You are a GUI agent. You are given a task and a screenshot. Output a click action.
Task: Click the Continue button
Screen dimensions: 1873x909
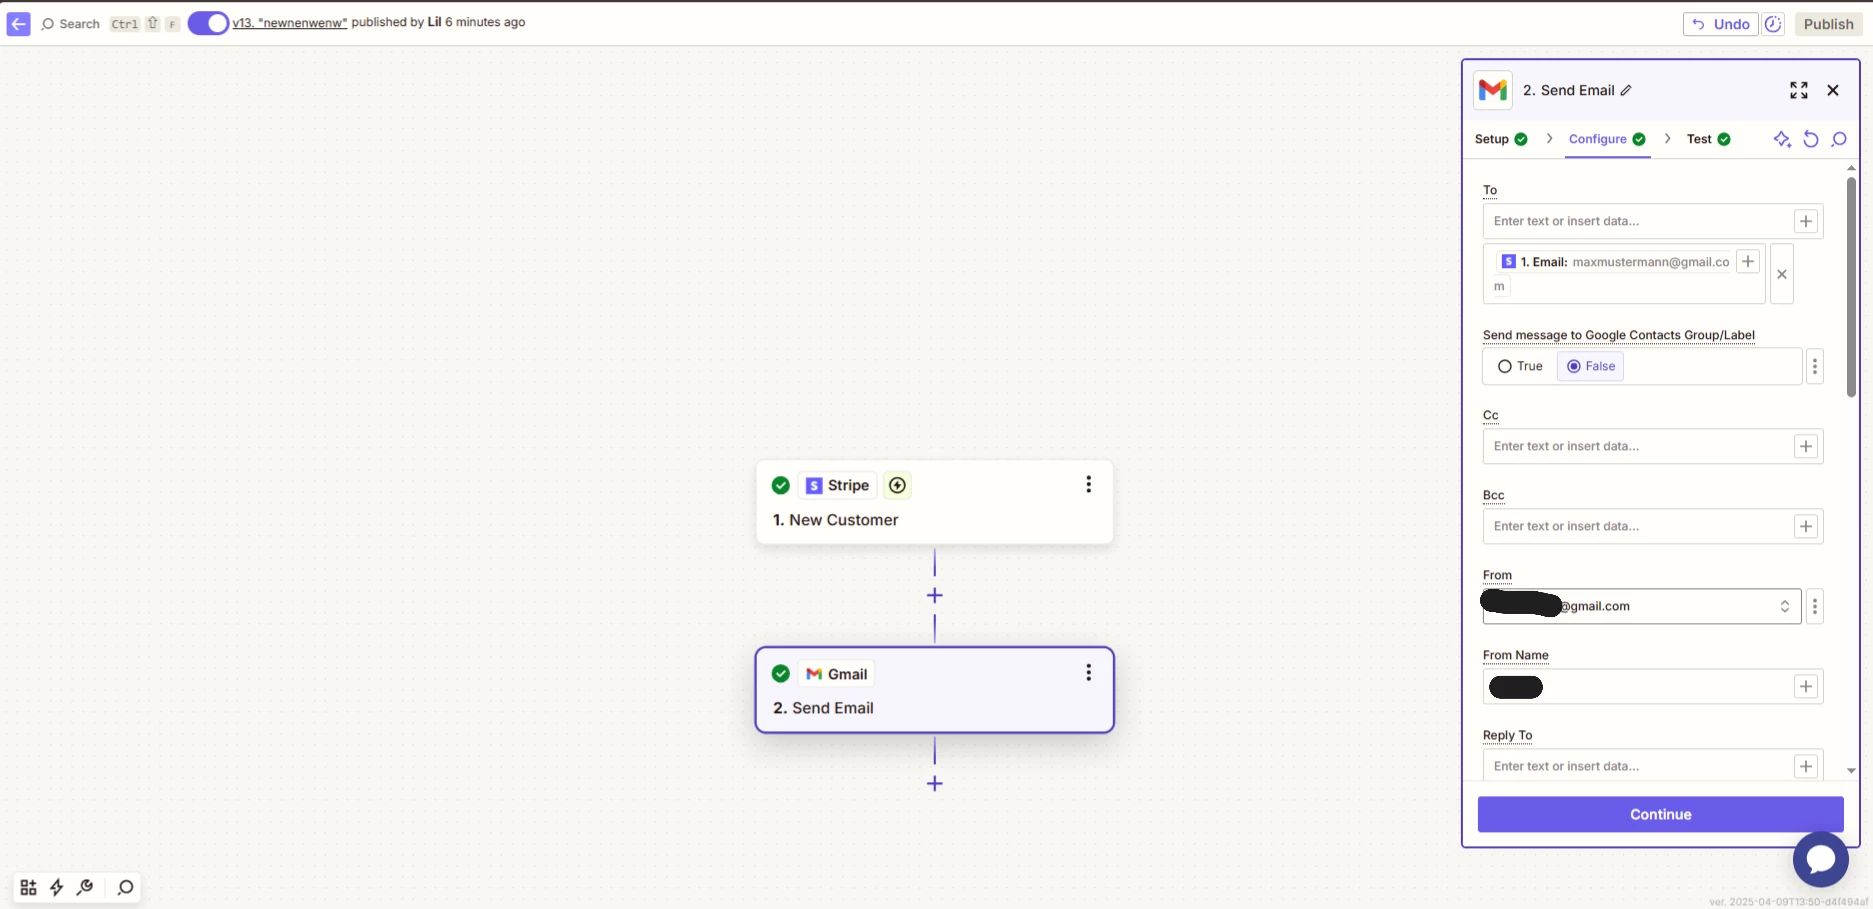[1660, 814]
